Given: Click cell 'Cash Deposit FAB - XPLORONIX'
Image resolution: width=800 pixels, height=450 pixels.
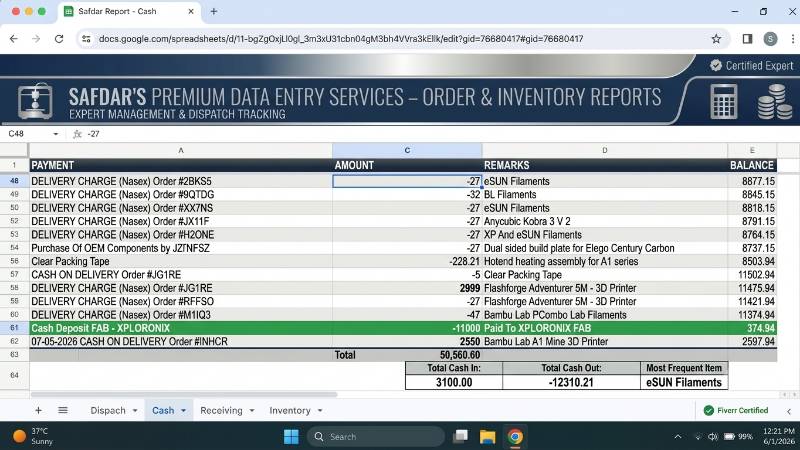Looking at the screenshot, I should click(181, 328).
